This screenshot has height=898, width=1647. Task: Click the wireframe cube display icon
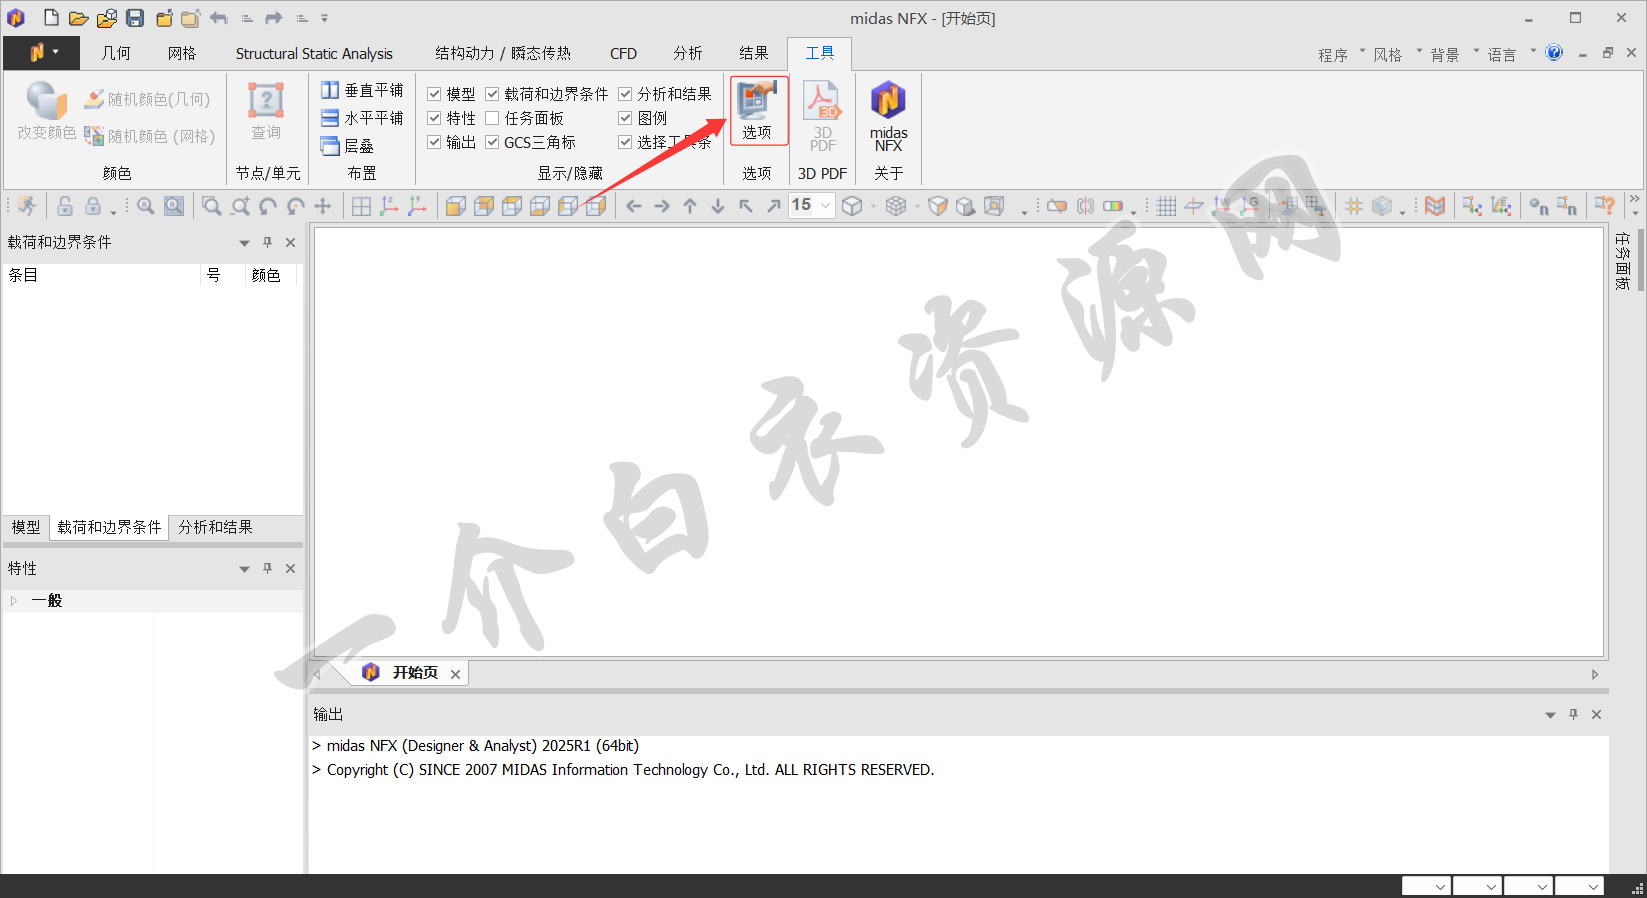(851, 206)
